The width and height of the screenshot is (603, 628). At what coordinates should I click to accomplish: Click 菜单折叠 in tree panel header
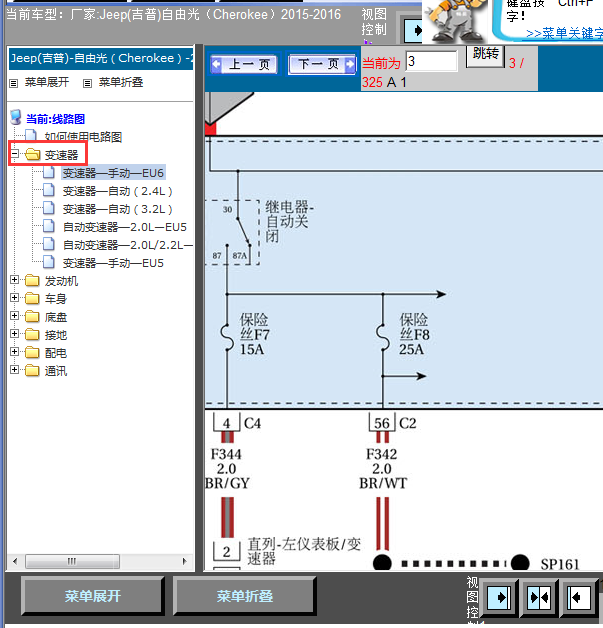pyautogui.click(x=121, y=83)
